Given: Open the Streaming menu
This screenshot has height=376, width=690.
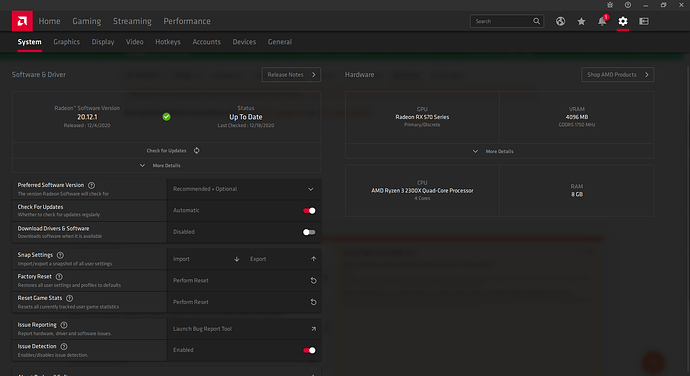Looking at the screenshot, I should point(132,21).
